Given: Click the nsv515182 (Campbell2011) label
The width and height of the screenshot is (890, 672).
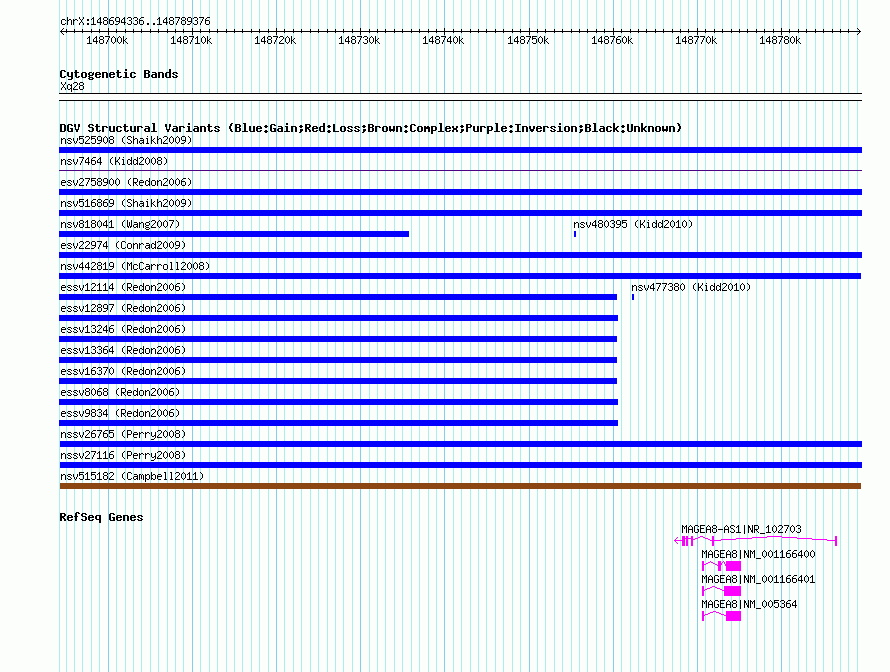Looking at the screenshot, I should pyautogui.click(x=132, y=476).
